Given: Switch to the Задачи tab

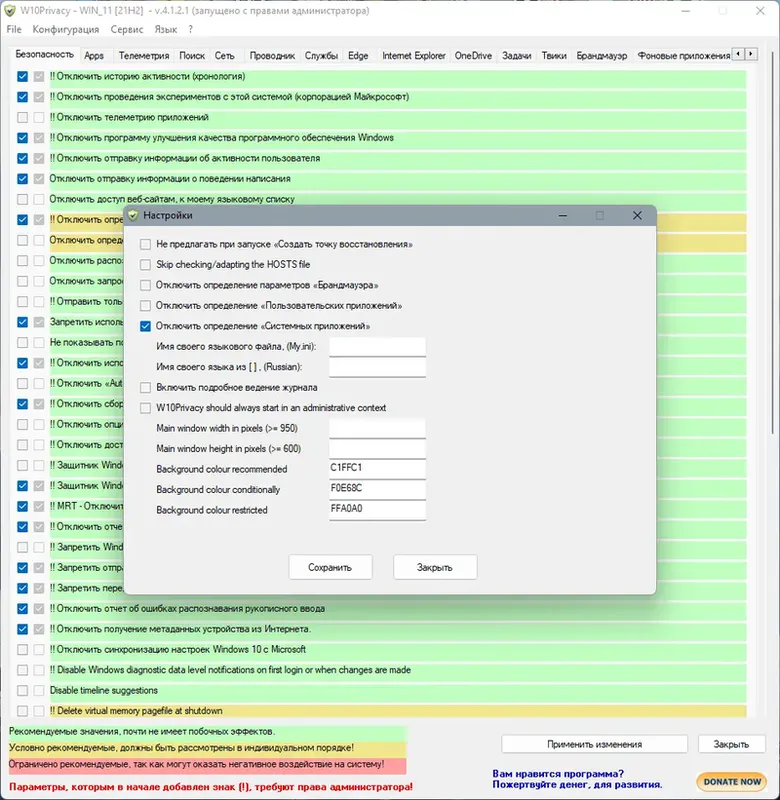Looking at the screenshot, I should pos(516,56).
